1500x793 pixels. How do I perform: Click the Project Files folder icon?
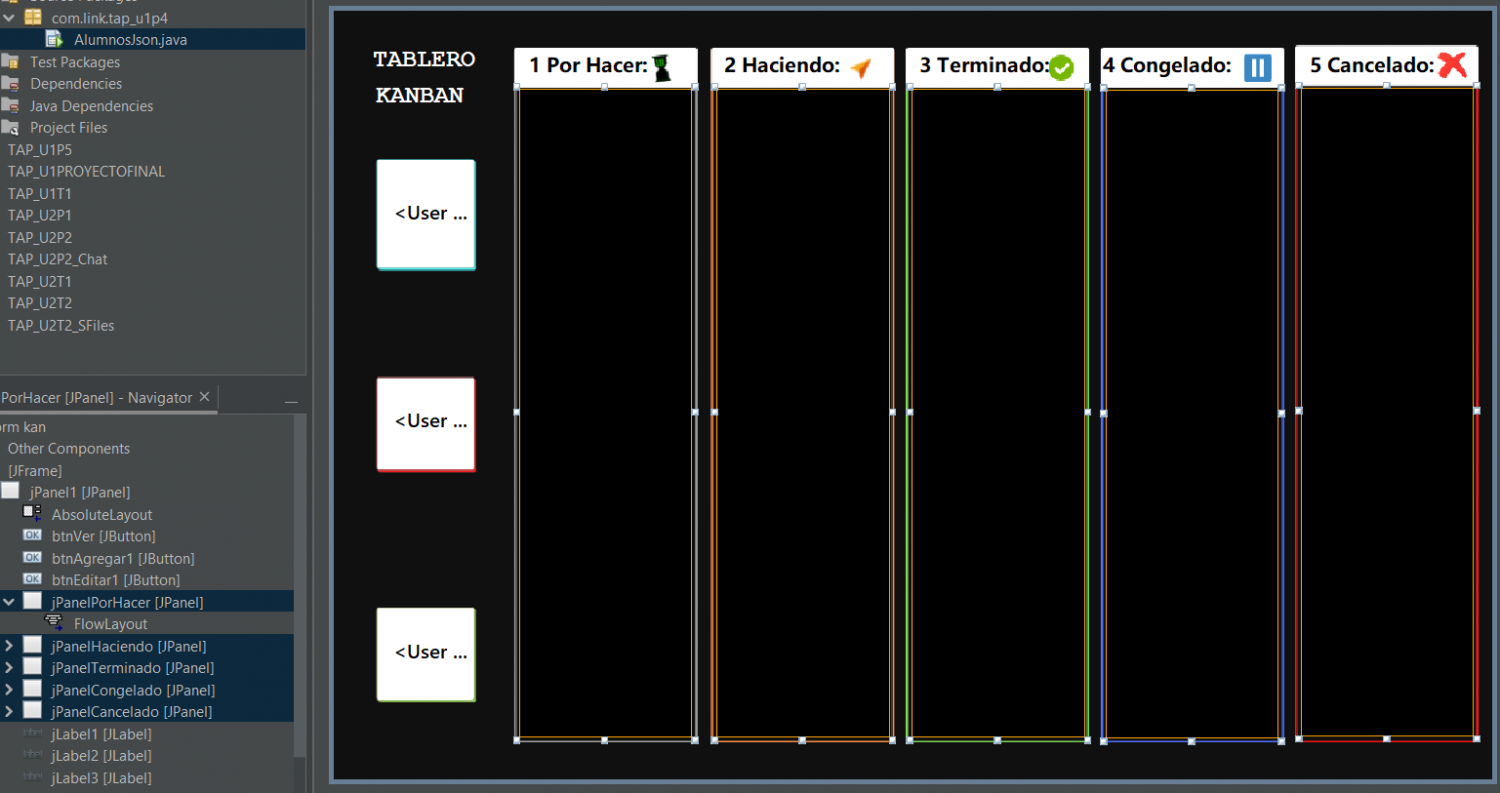(10, 128)
